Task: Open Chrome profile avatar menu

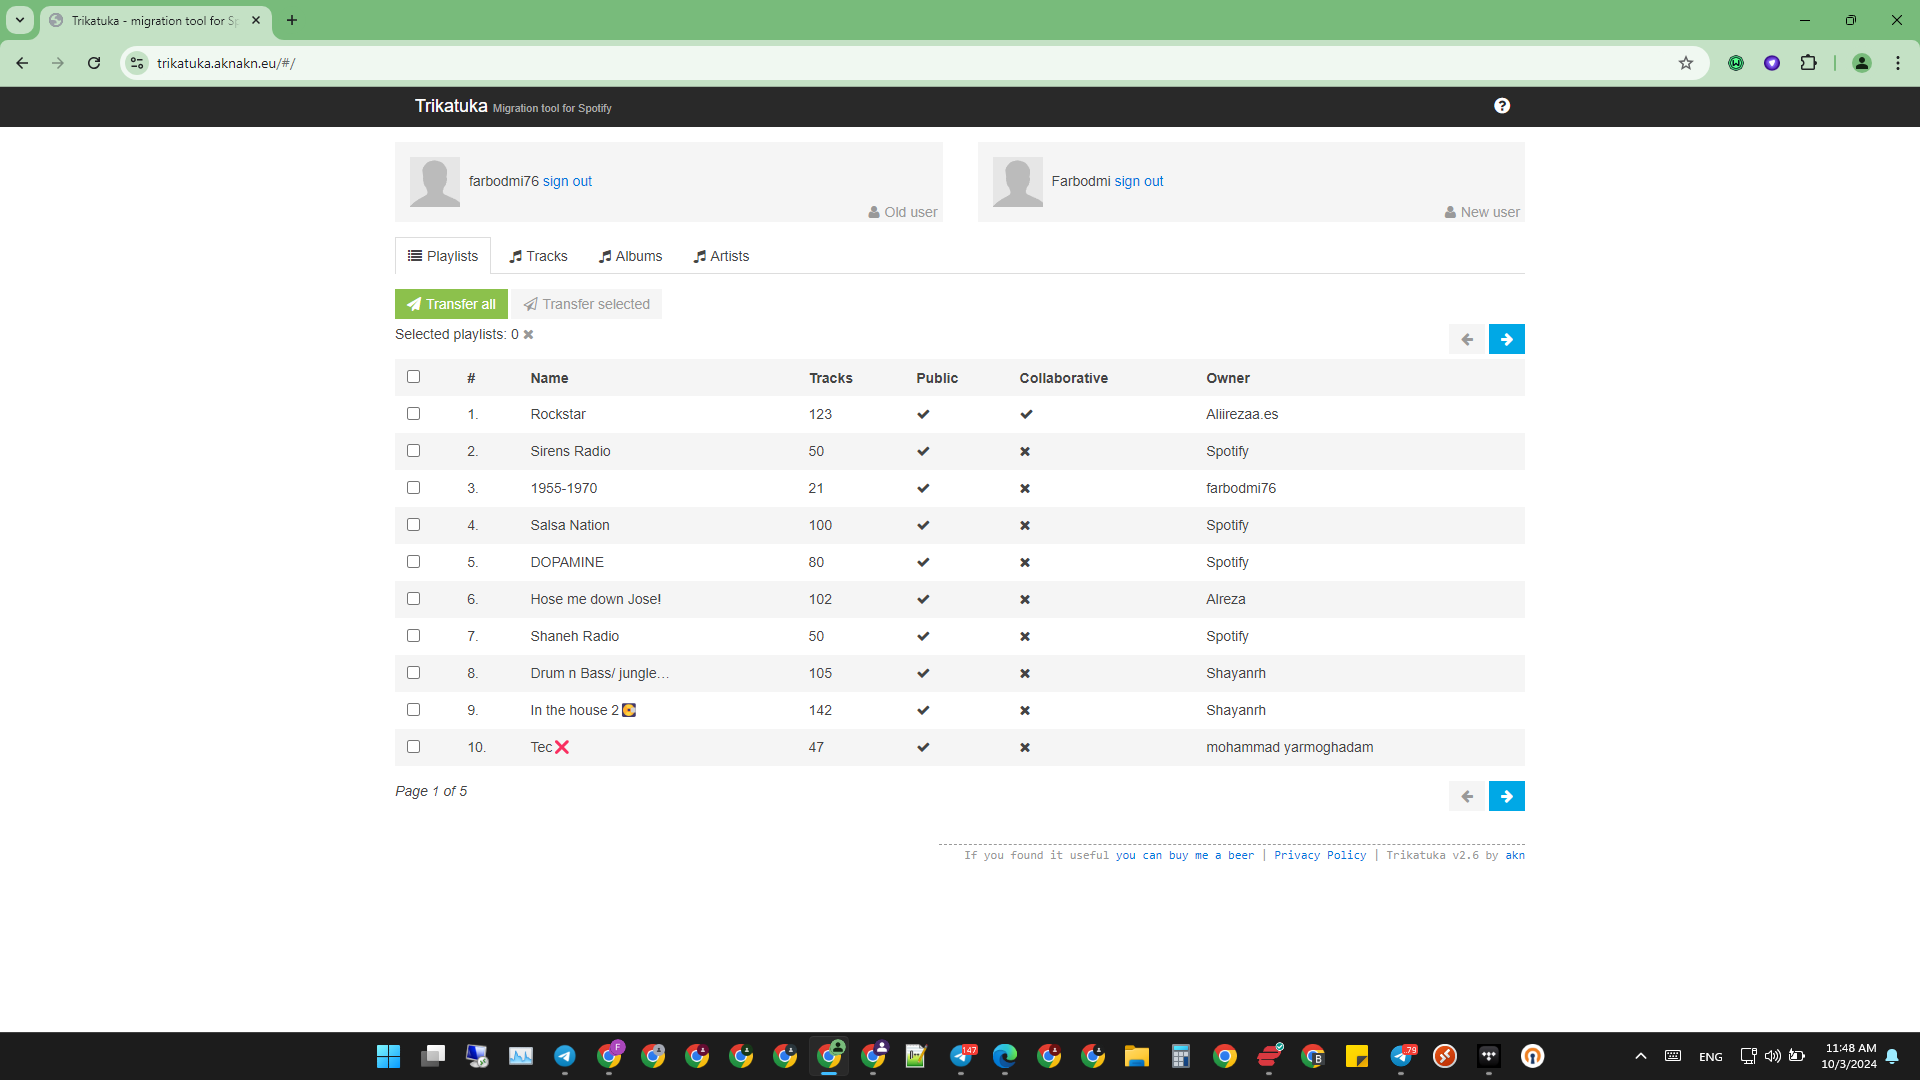Action: coord(1861,63)
